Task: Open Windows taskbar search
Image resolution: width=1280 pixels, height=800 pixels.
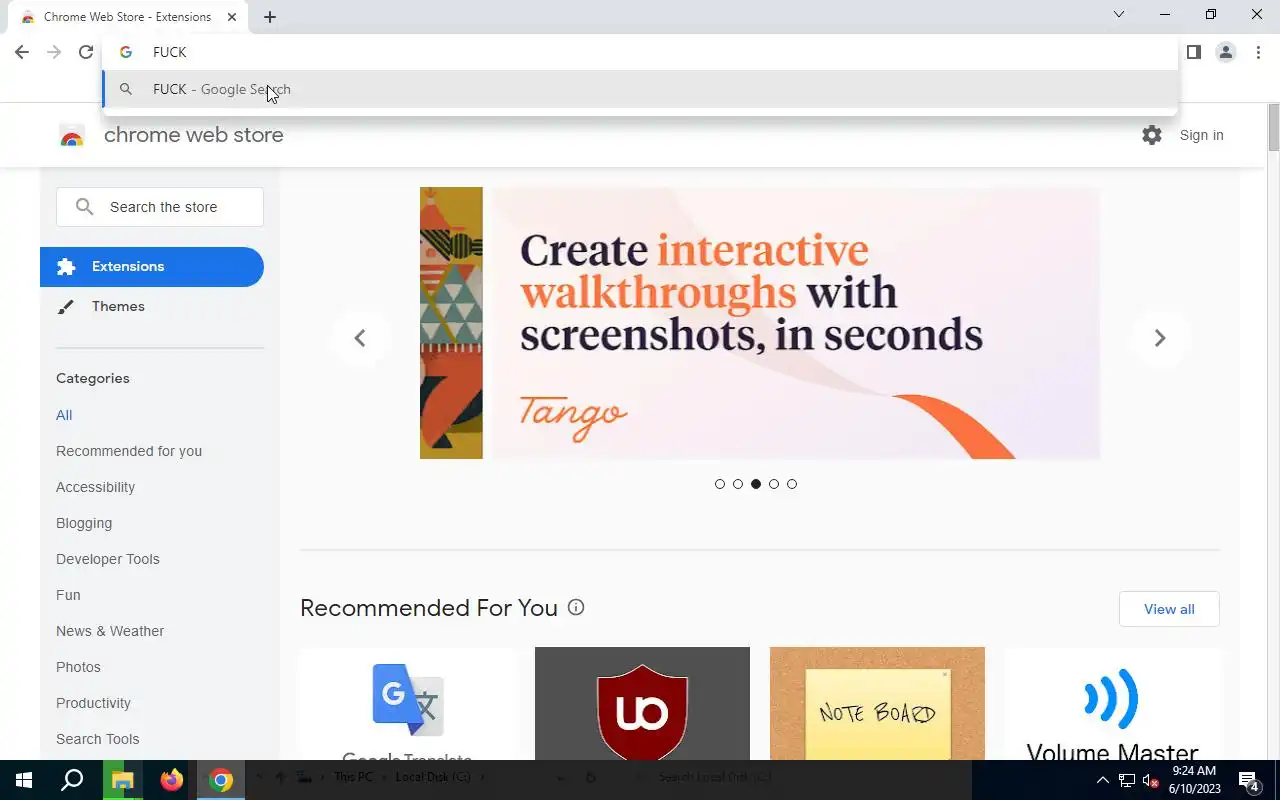Action: pyautogui.click(x=72, y=780)
